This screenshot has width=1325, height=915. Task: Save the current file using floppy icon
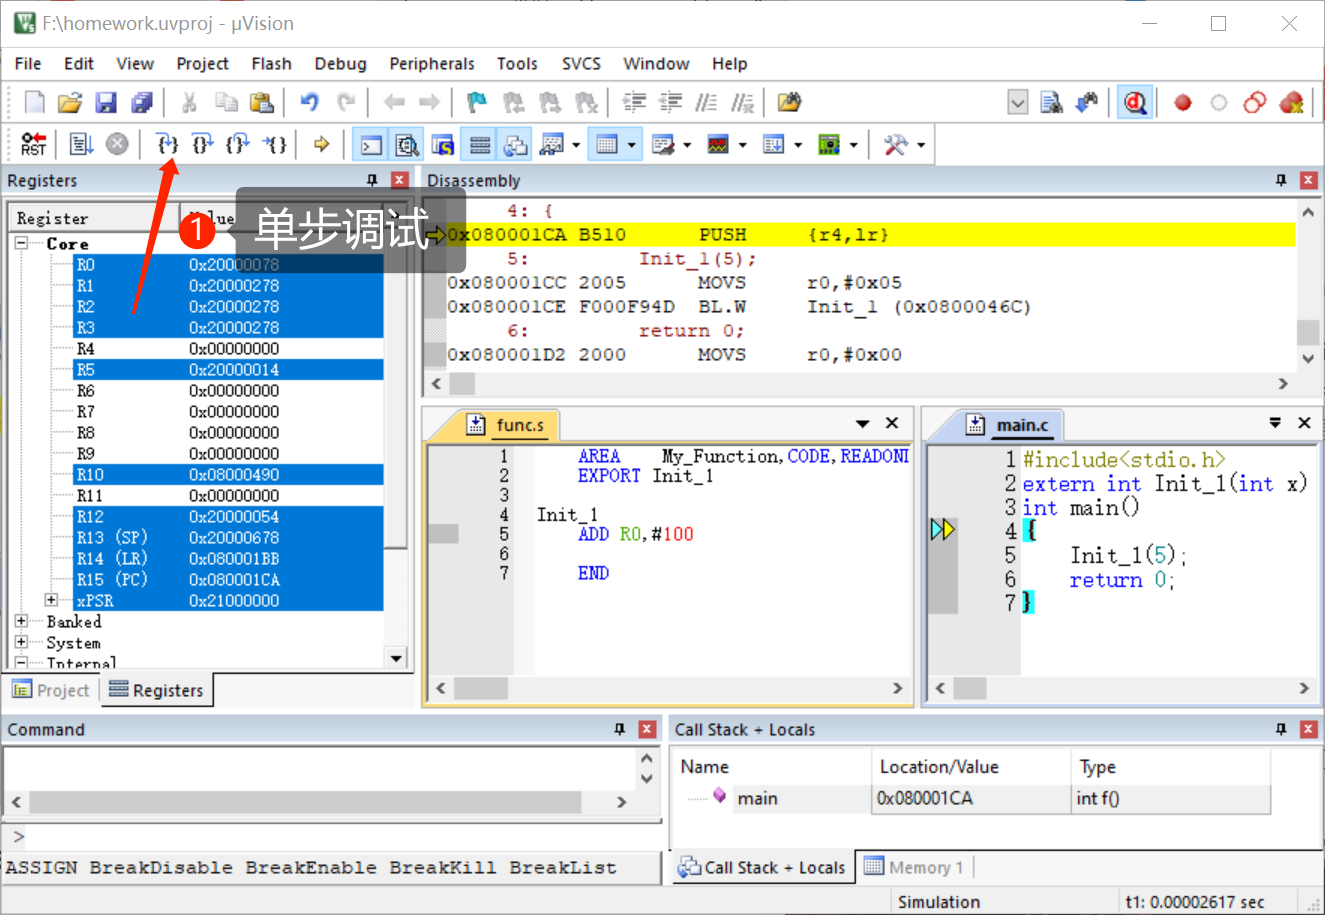106,102
